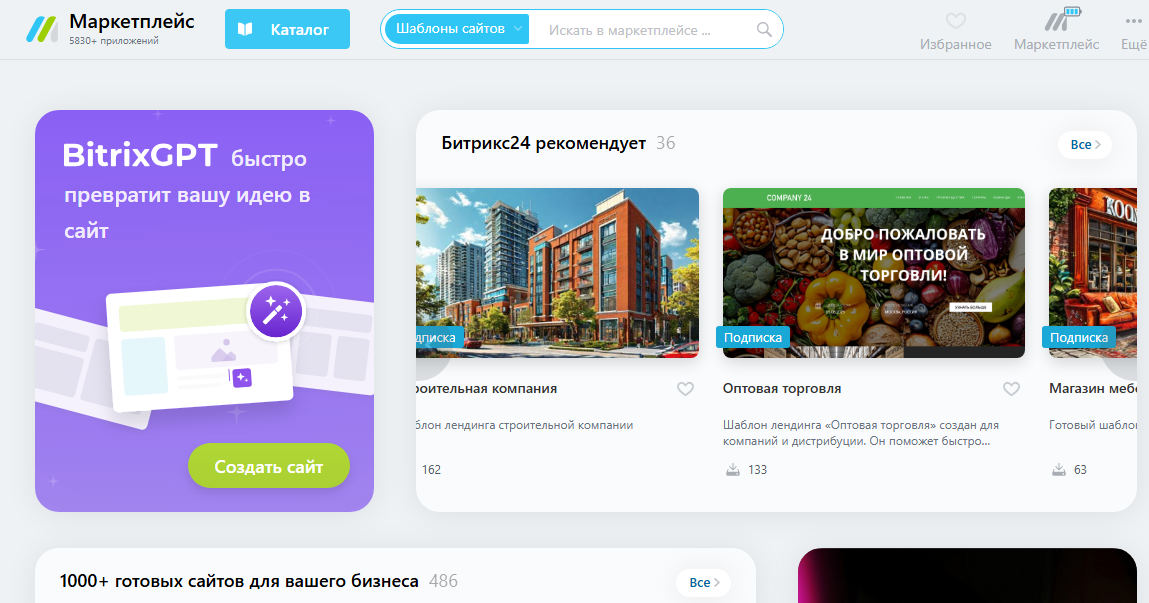Click the Маркетплейс logo icon
1149x603 pixels.
point(42,29)
